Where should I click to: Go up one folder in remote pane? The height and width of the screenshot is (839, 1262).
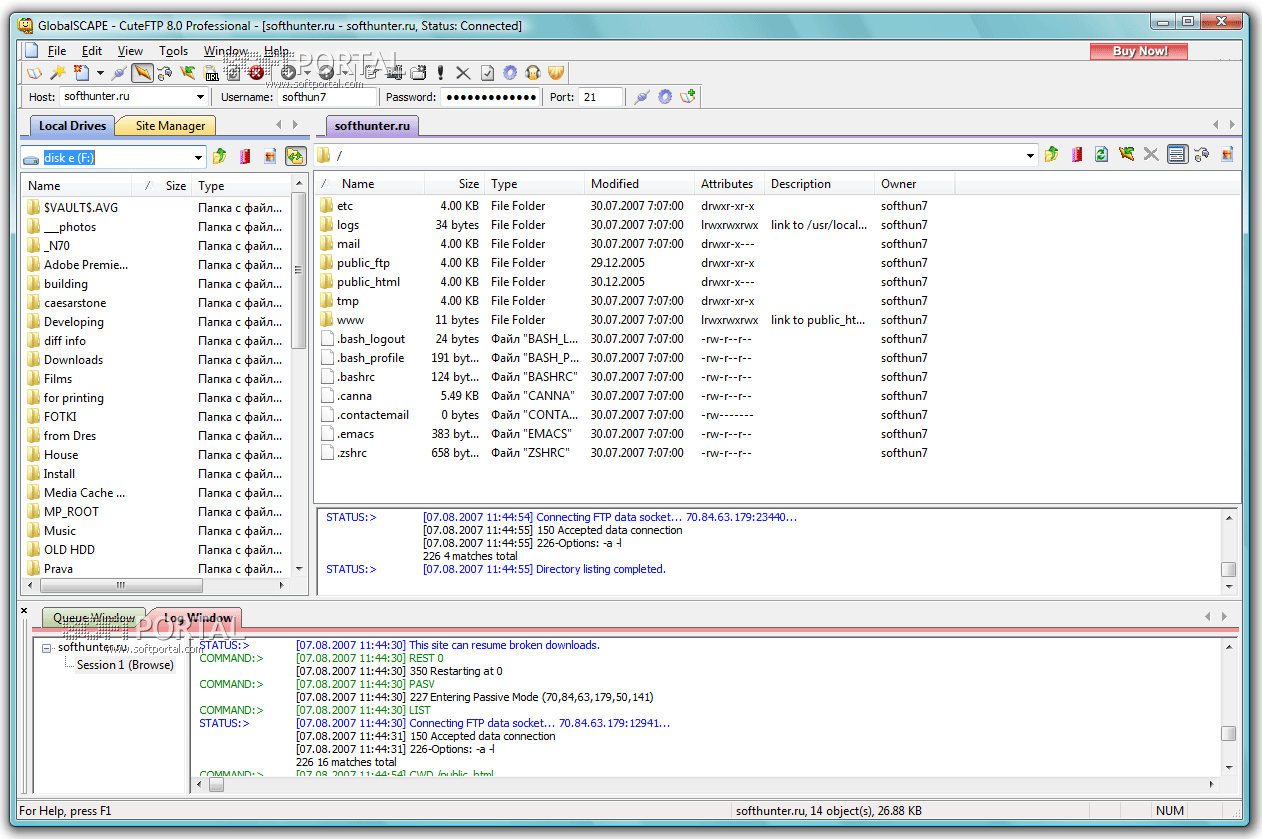click(x=1051, y=155)
